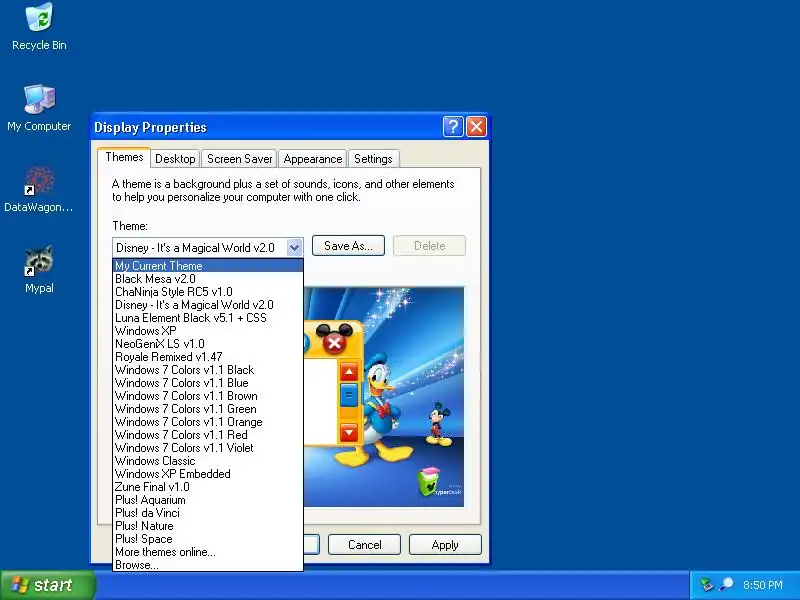Screen dimensions: 800x600
Task: Collapse the Theme dropdown arrow
Action: pyautogui.click(x=294, y=248)
